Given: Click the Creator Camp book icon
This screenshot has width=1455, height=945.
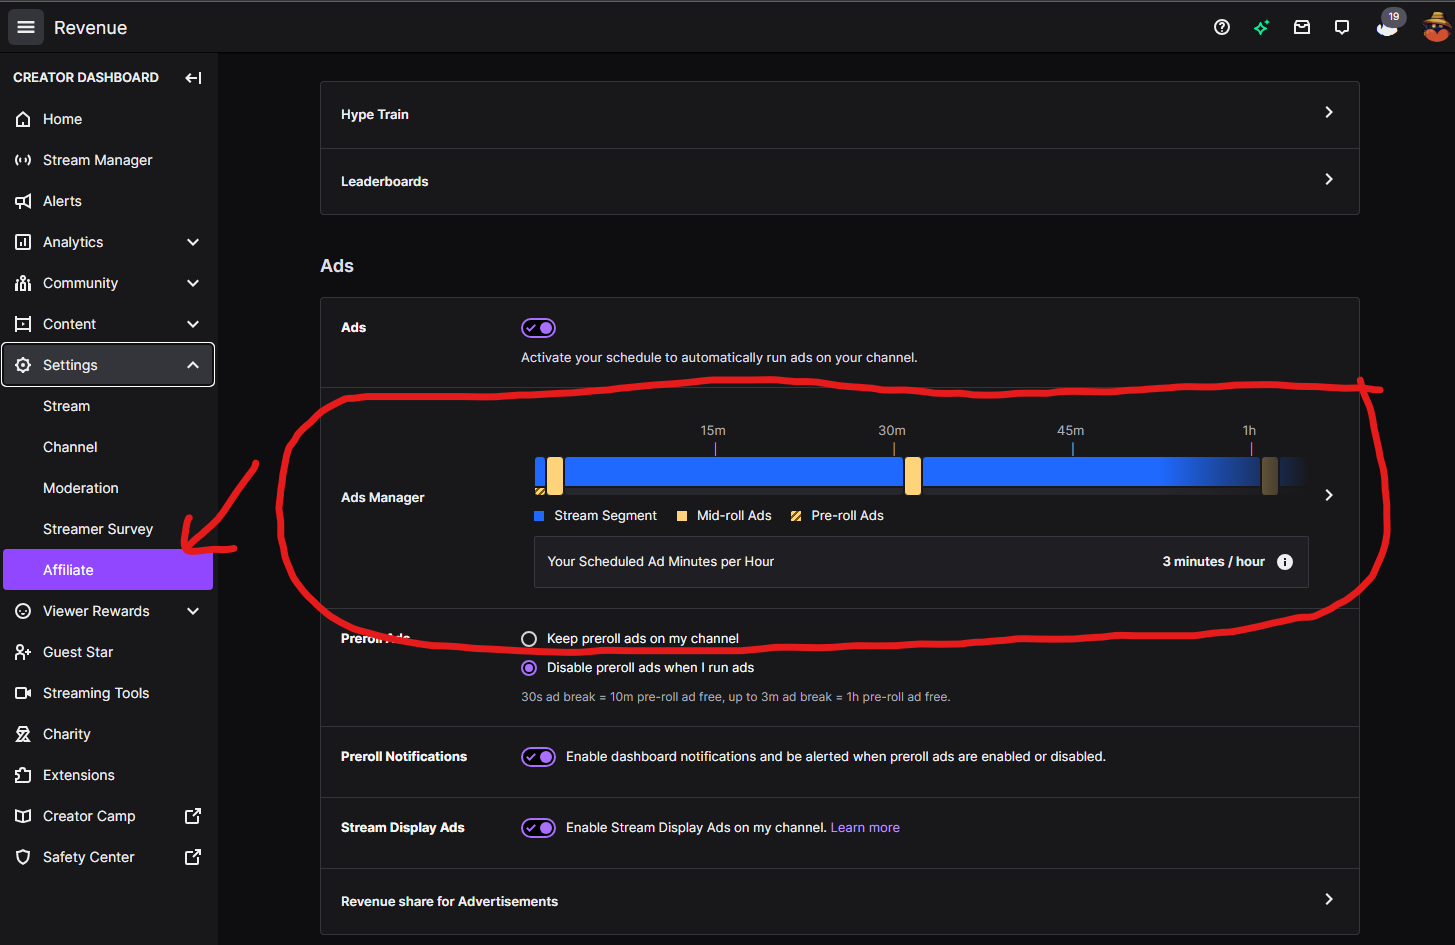Looking at the screenshot, I should 23,816.
